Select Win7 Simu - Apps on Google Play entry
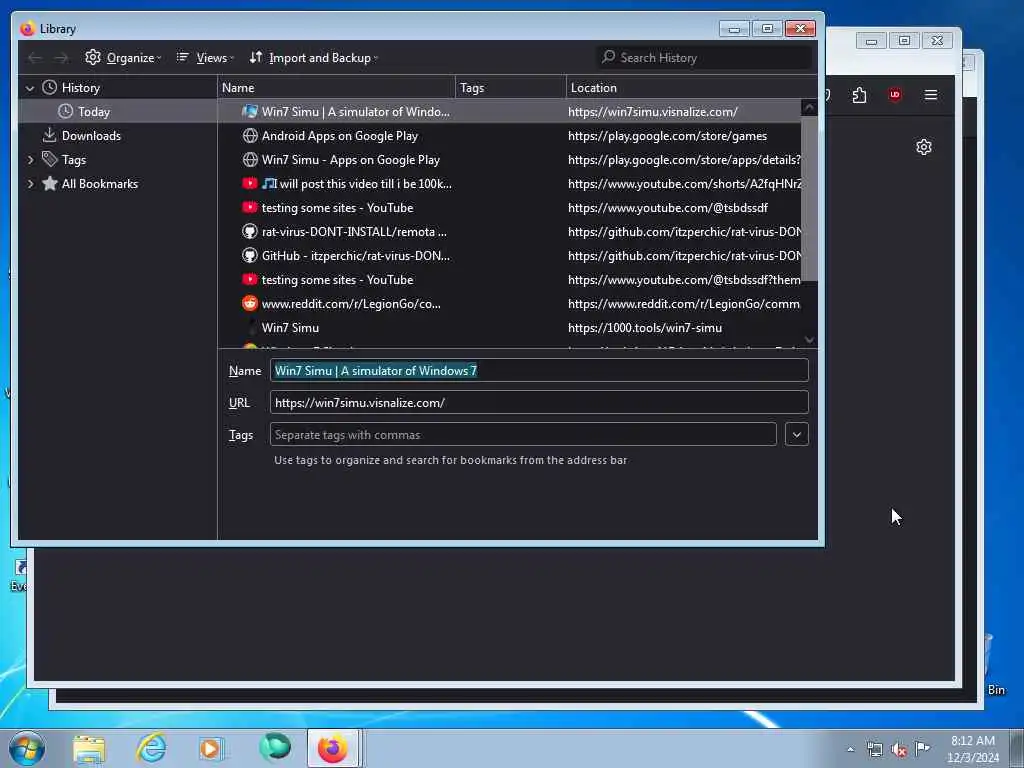This screenshot has height=768, width=1024. tap(509, 160)
